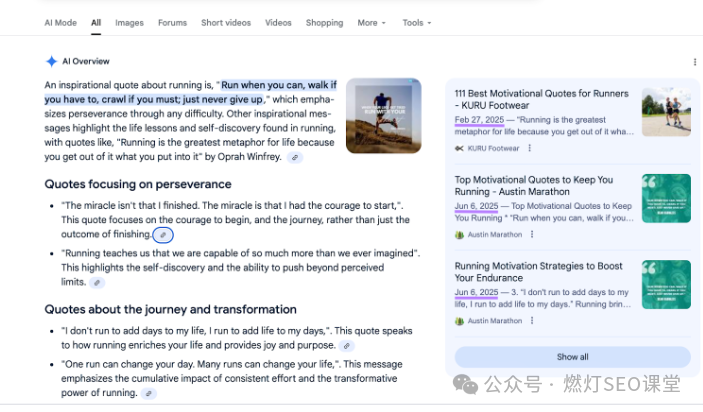Go to the Forums tab

click(x=172, y=23)
